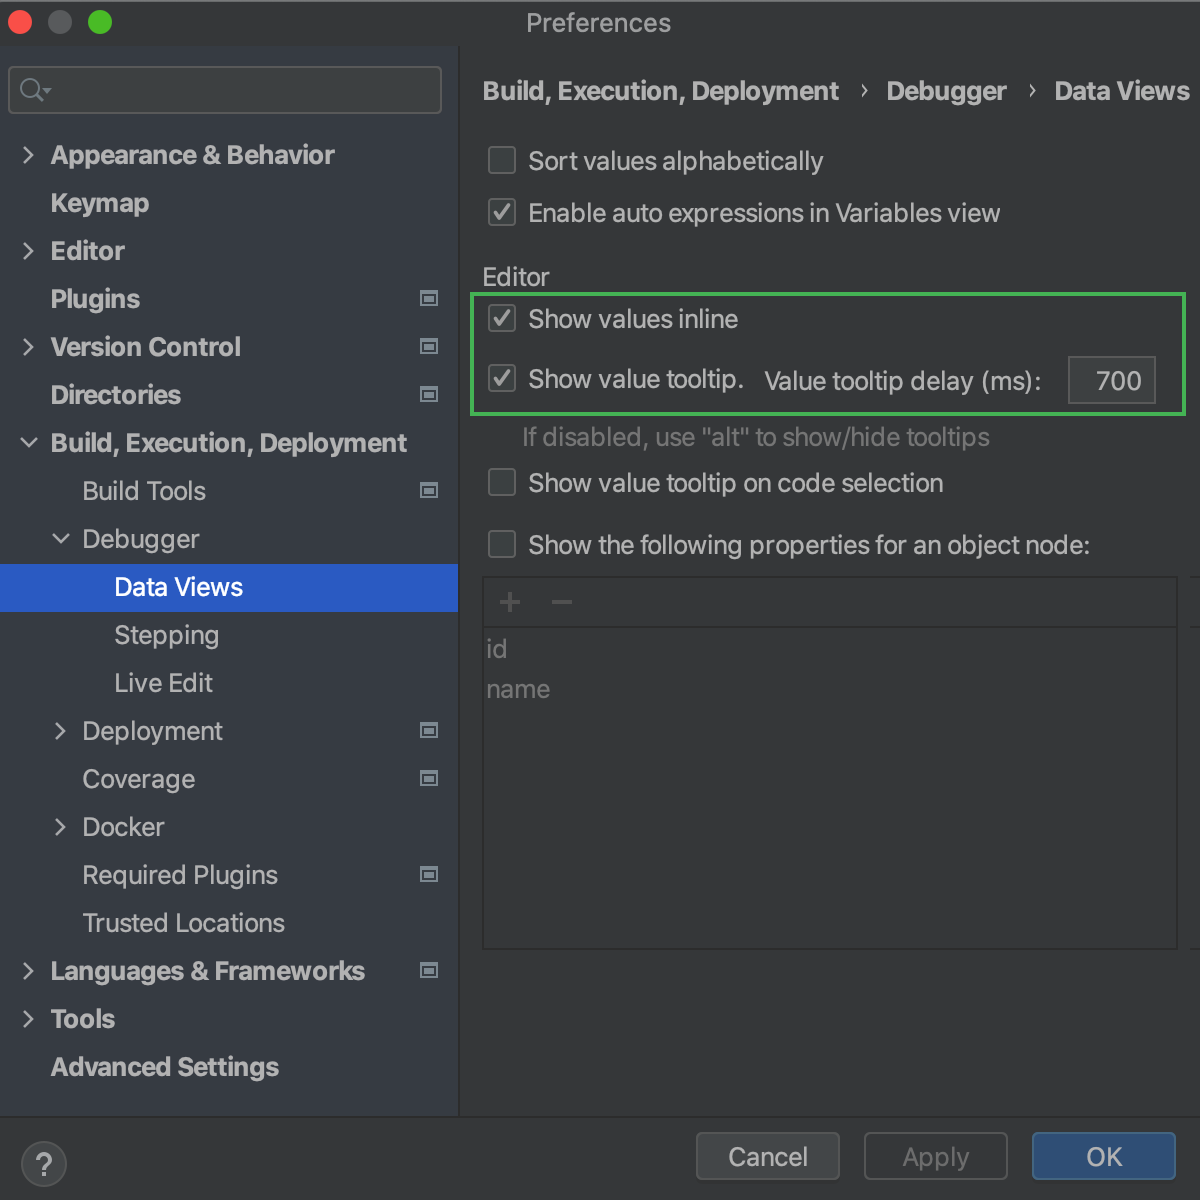The image size is (1200, 1200).
Task: Click the project-level settings icon beside Plugins
Action: (428, 298)
